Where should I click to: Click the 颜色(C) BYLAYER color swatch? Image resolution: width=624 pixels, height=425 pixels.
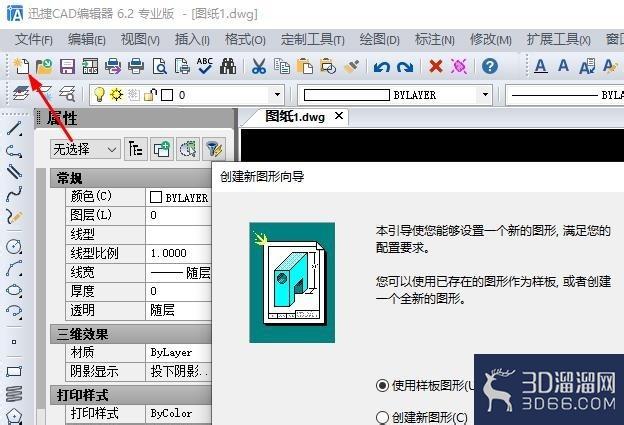[156, 197]
